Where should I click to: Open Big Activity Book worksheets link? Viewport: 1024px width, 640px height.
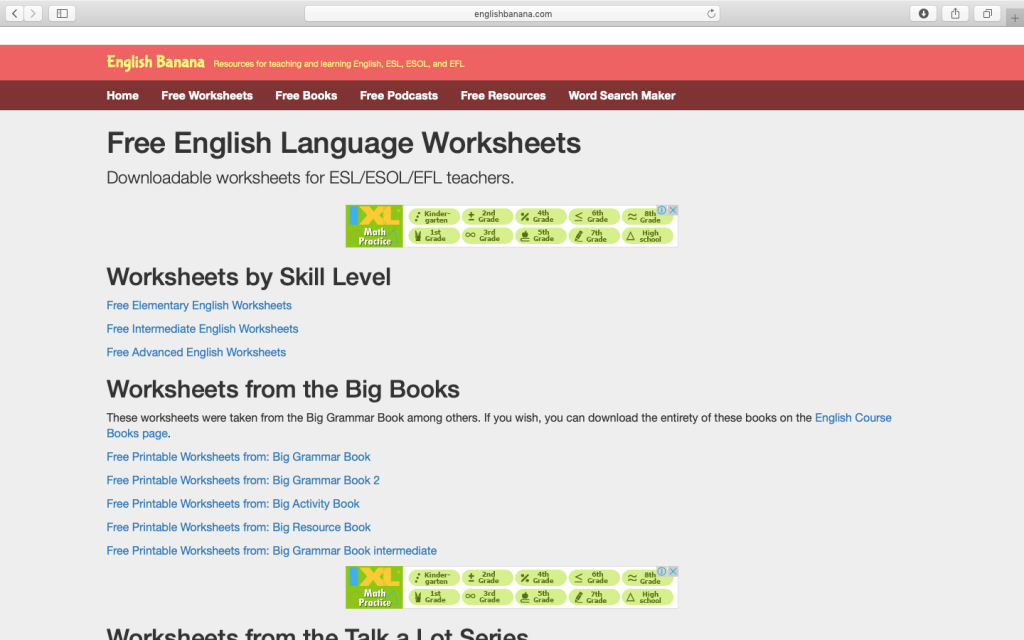point(233,504)
